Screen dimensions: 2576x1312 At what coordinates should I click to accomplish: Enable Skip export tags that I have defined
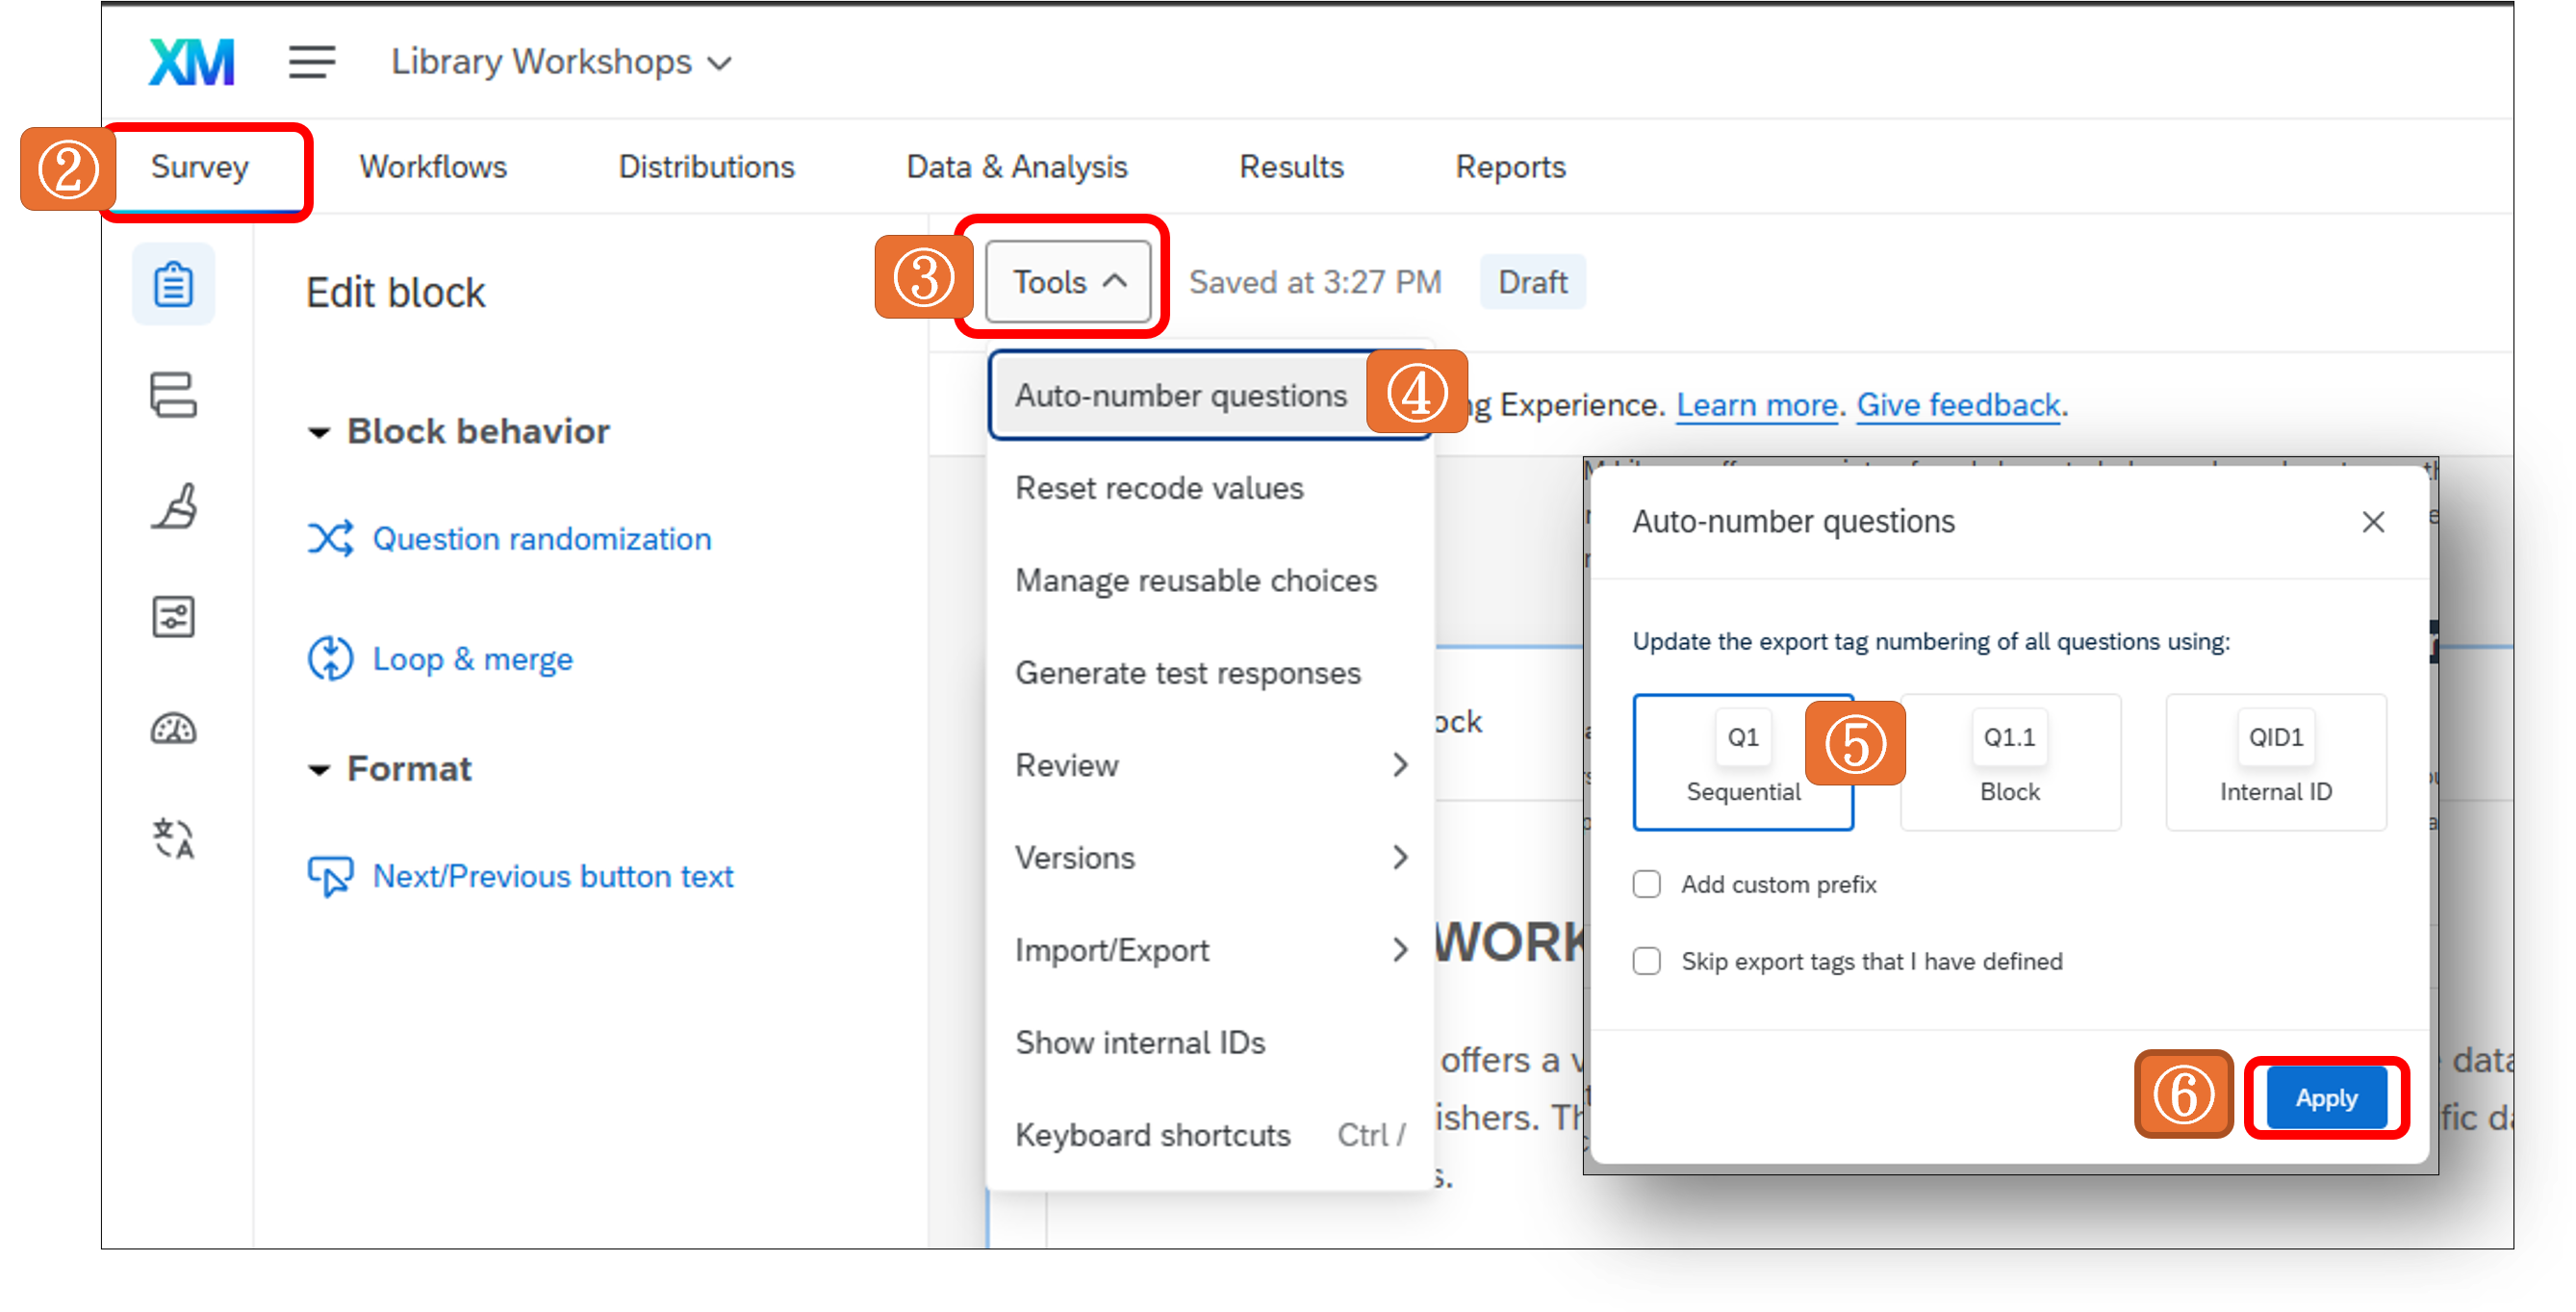coord(1646,961)
